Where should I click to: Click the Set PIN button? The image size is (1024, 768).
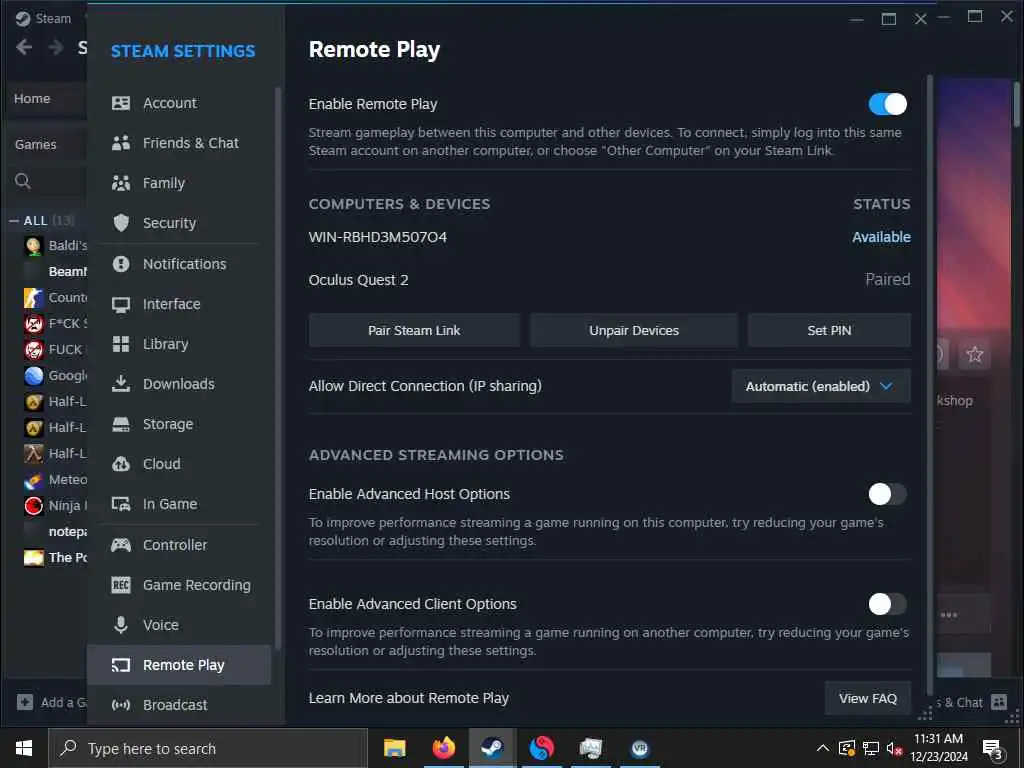(x=829, y=330)
